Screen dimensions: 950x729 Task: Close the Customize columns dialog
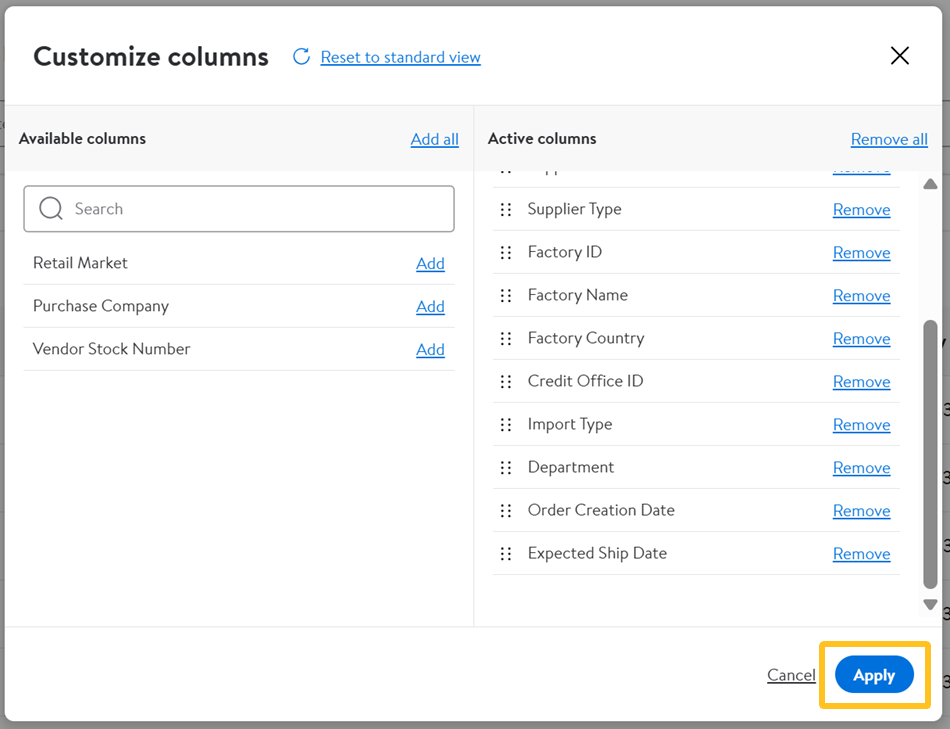[x=900, y=56]
